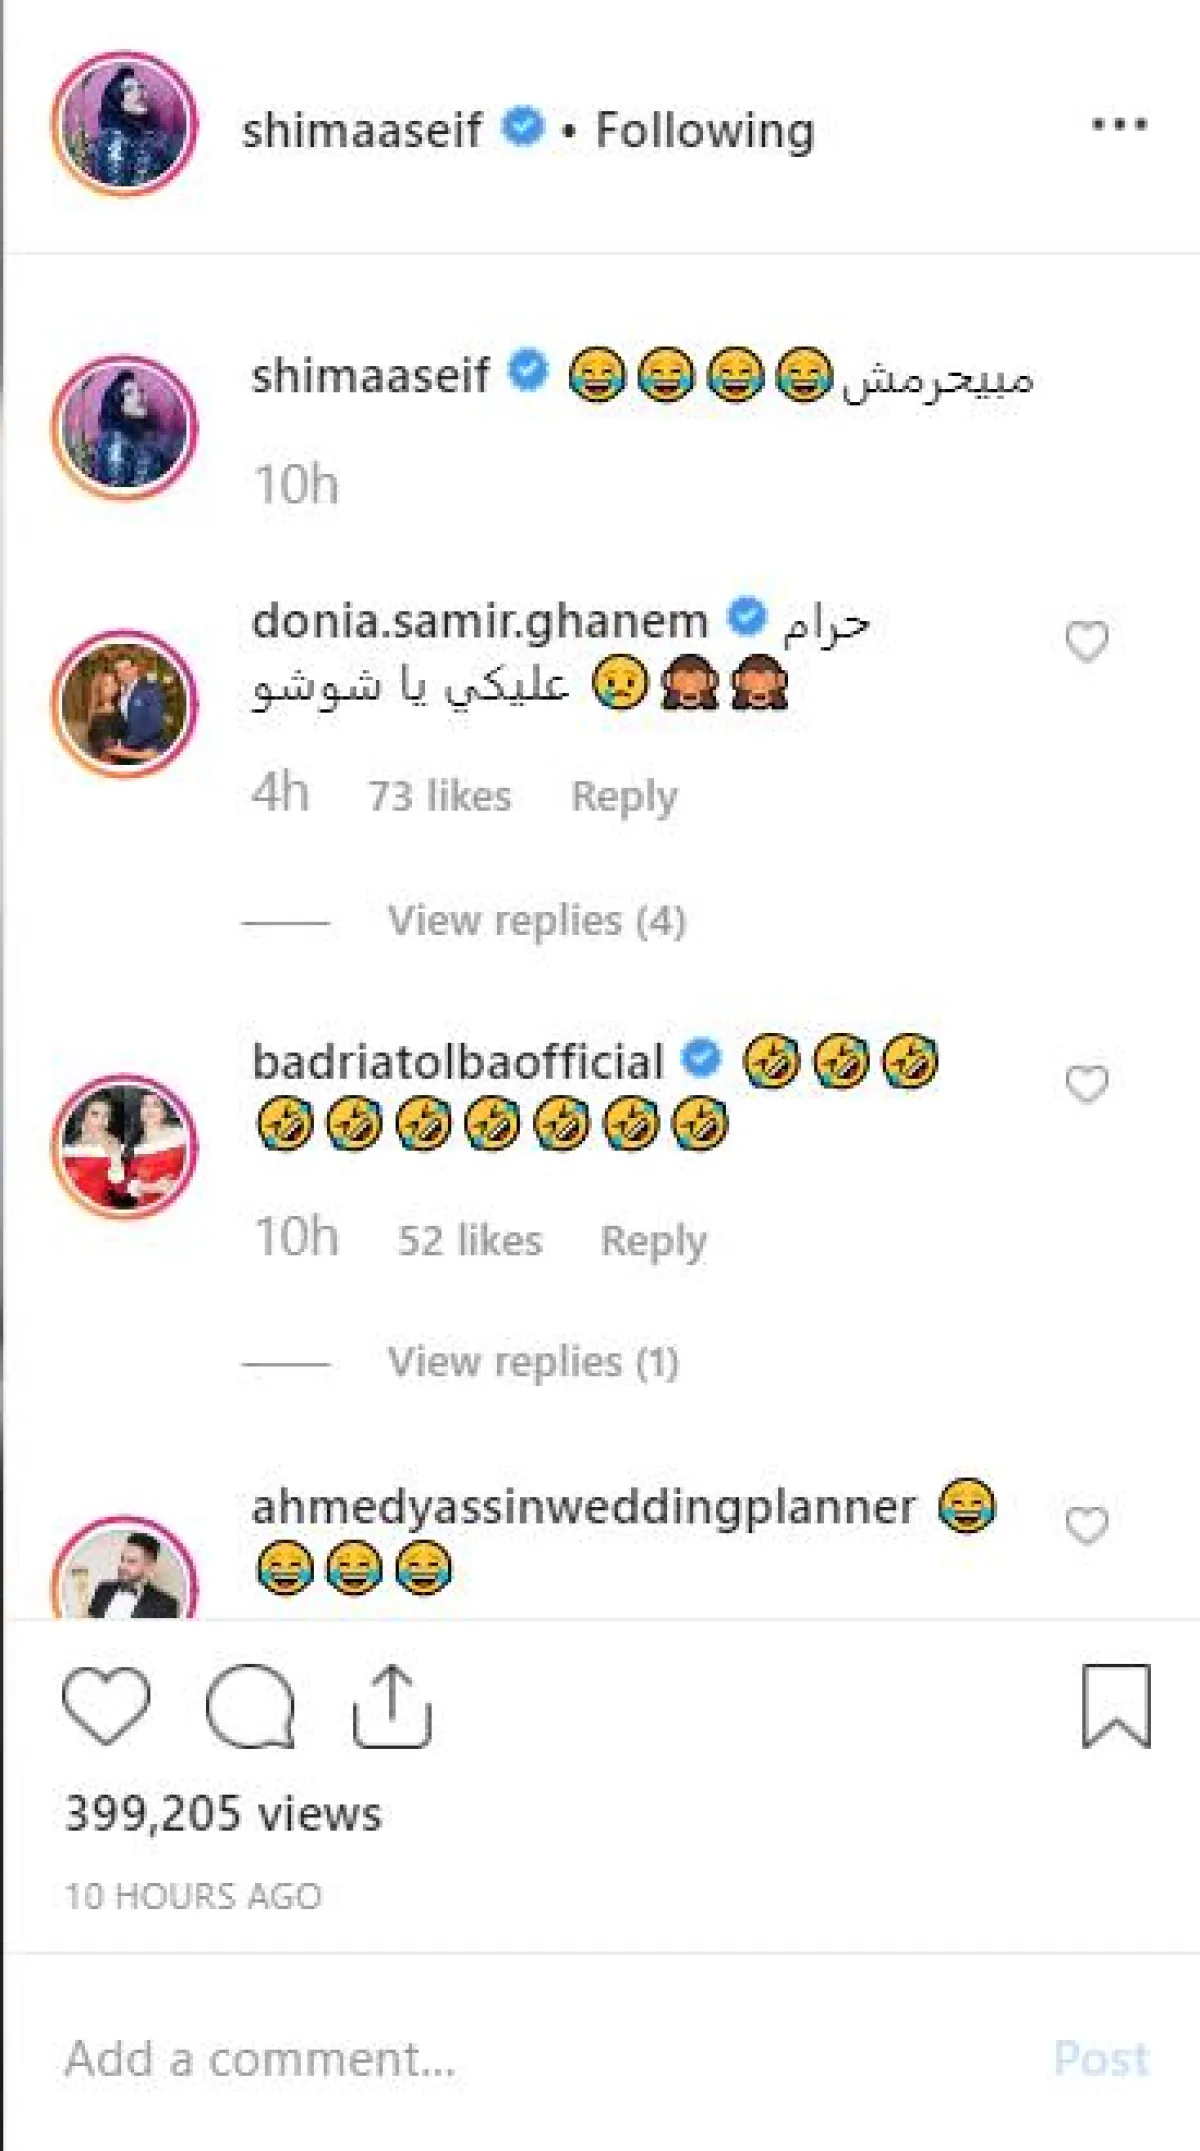This screenshot has height=2151, width=1200.
Task: Click badriatolbaofficial profile picture
Action: (x=125, y=1146)
